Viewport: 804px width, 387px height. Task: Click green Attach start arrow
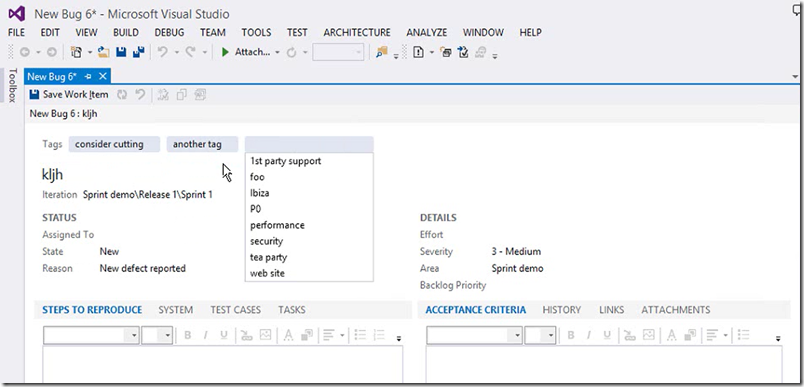[225, 52]
